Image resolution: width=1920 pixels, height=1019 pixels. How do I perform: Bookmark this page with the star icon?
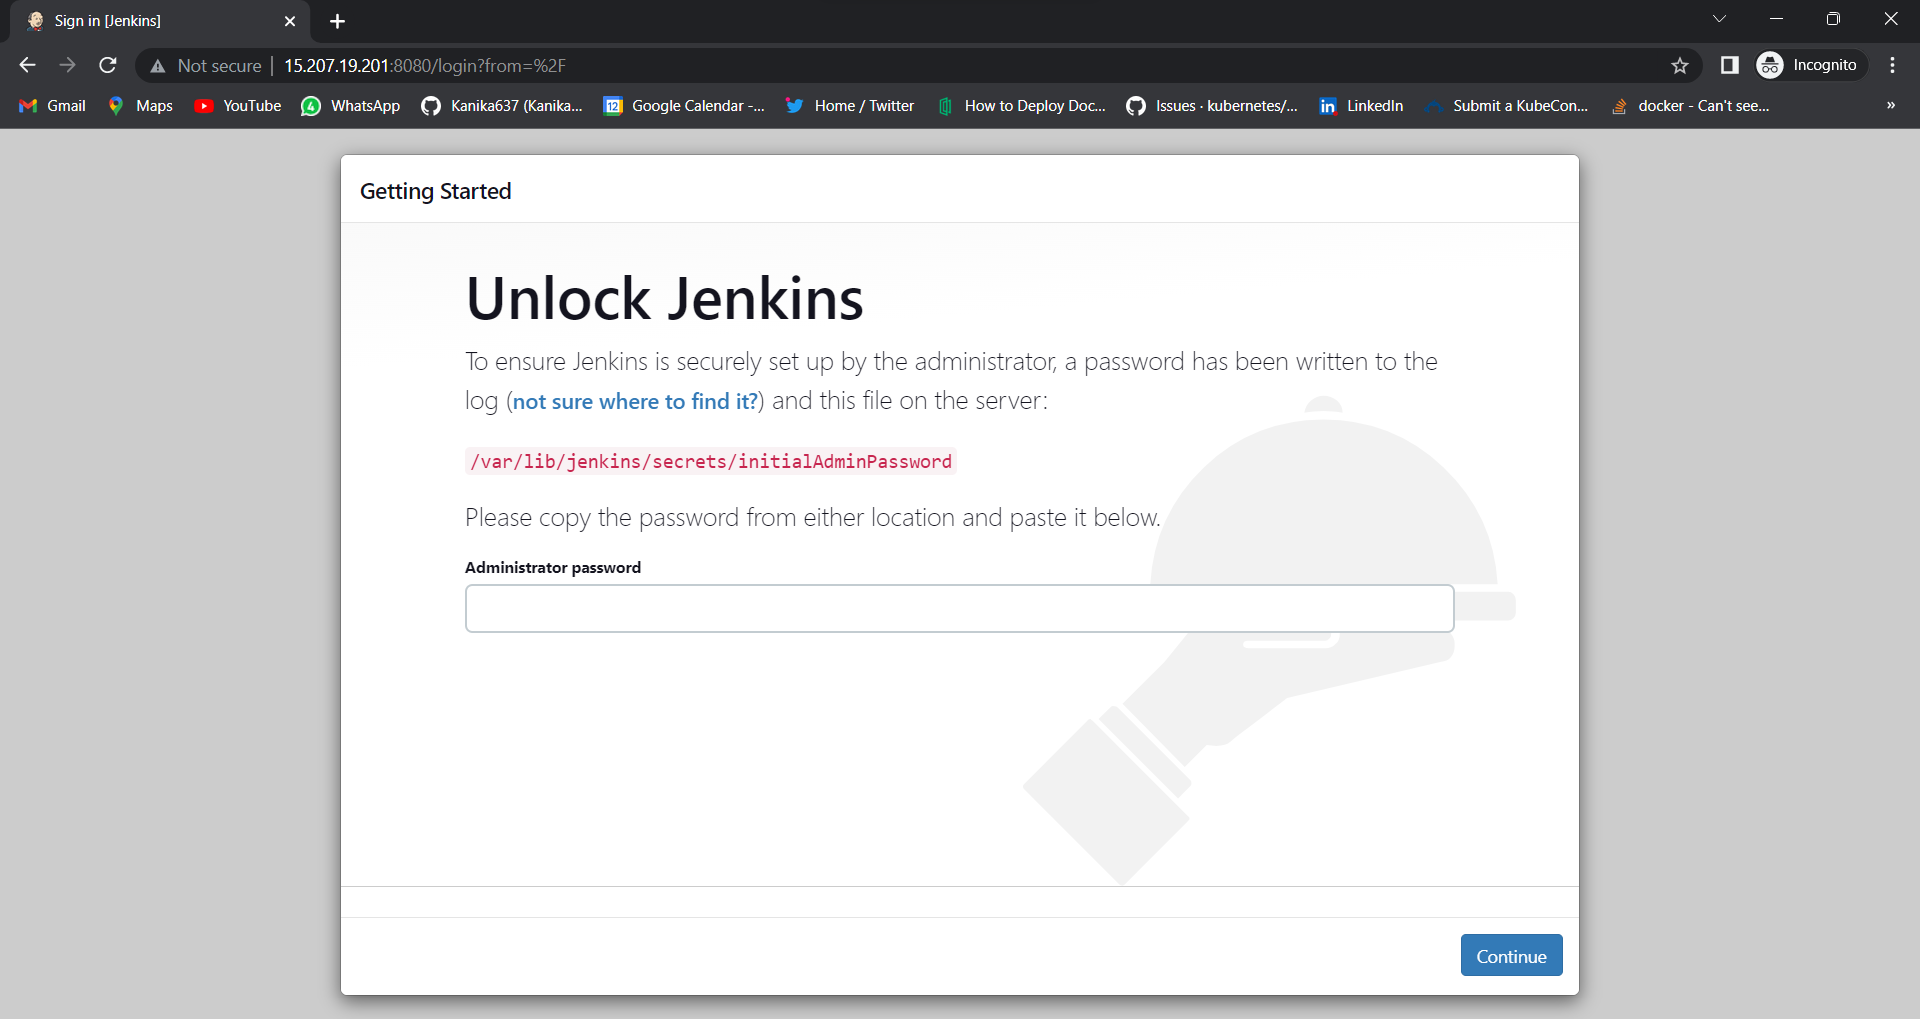(1680, 65)
